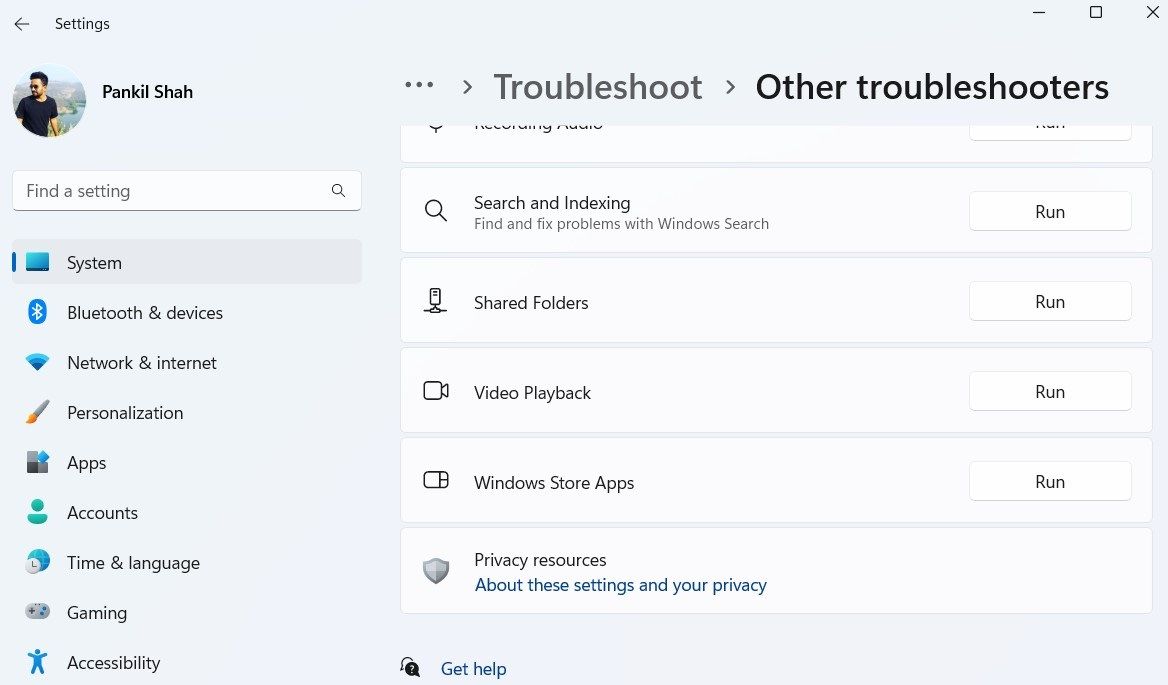Viewport: 1168px width, 685px height.
Task: Select System in the sidebar
Action: (187, 262)
